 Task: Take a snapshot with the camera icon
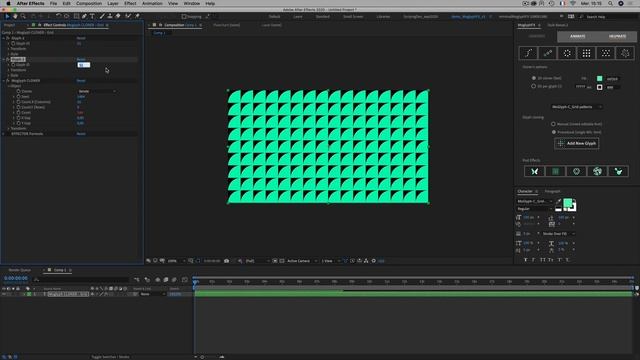[227, 261]
